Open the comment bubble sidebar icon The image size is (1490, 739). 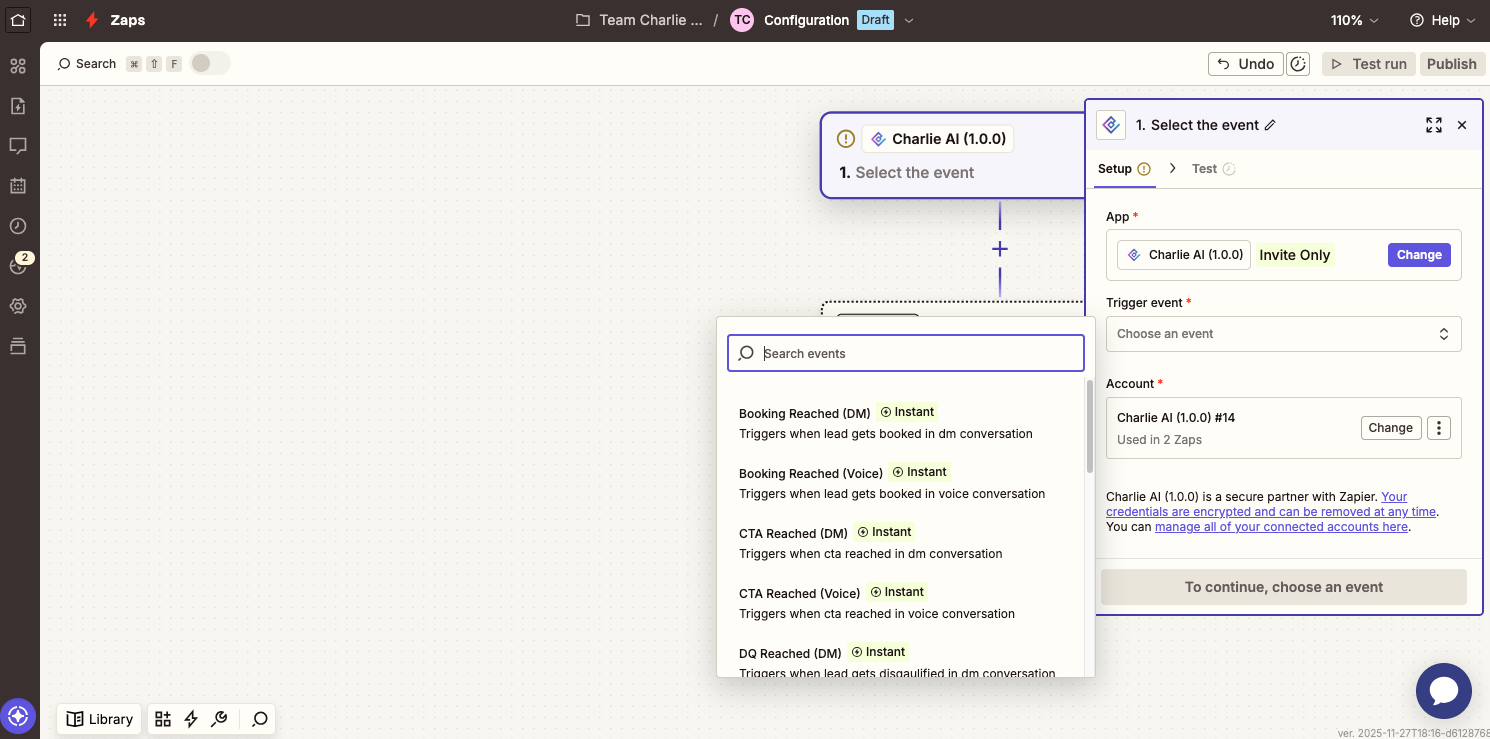[18, 146]
